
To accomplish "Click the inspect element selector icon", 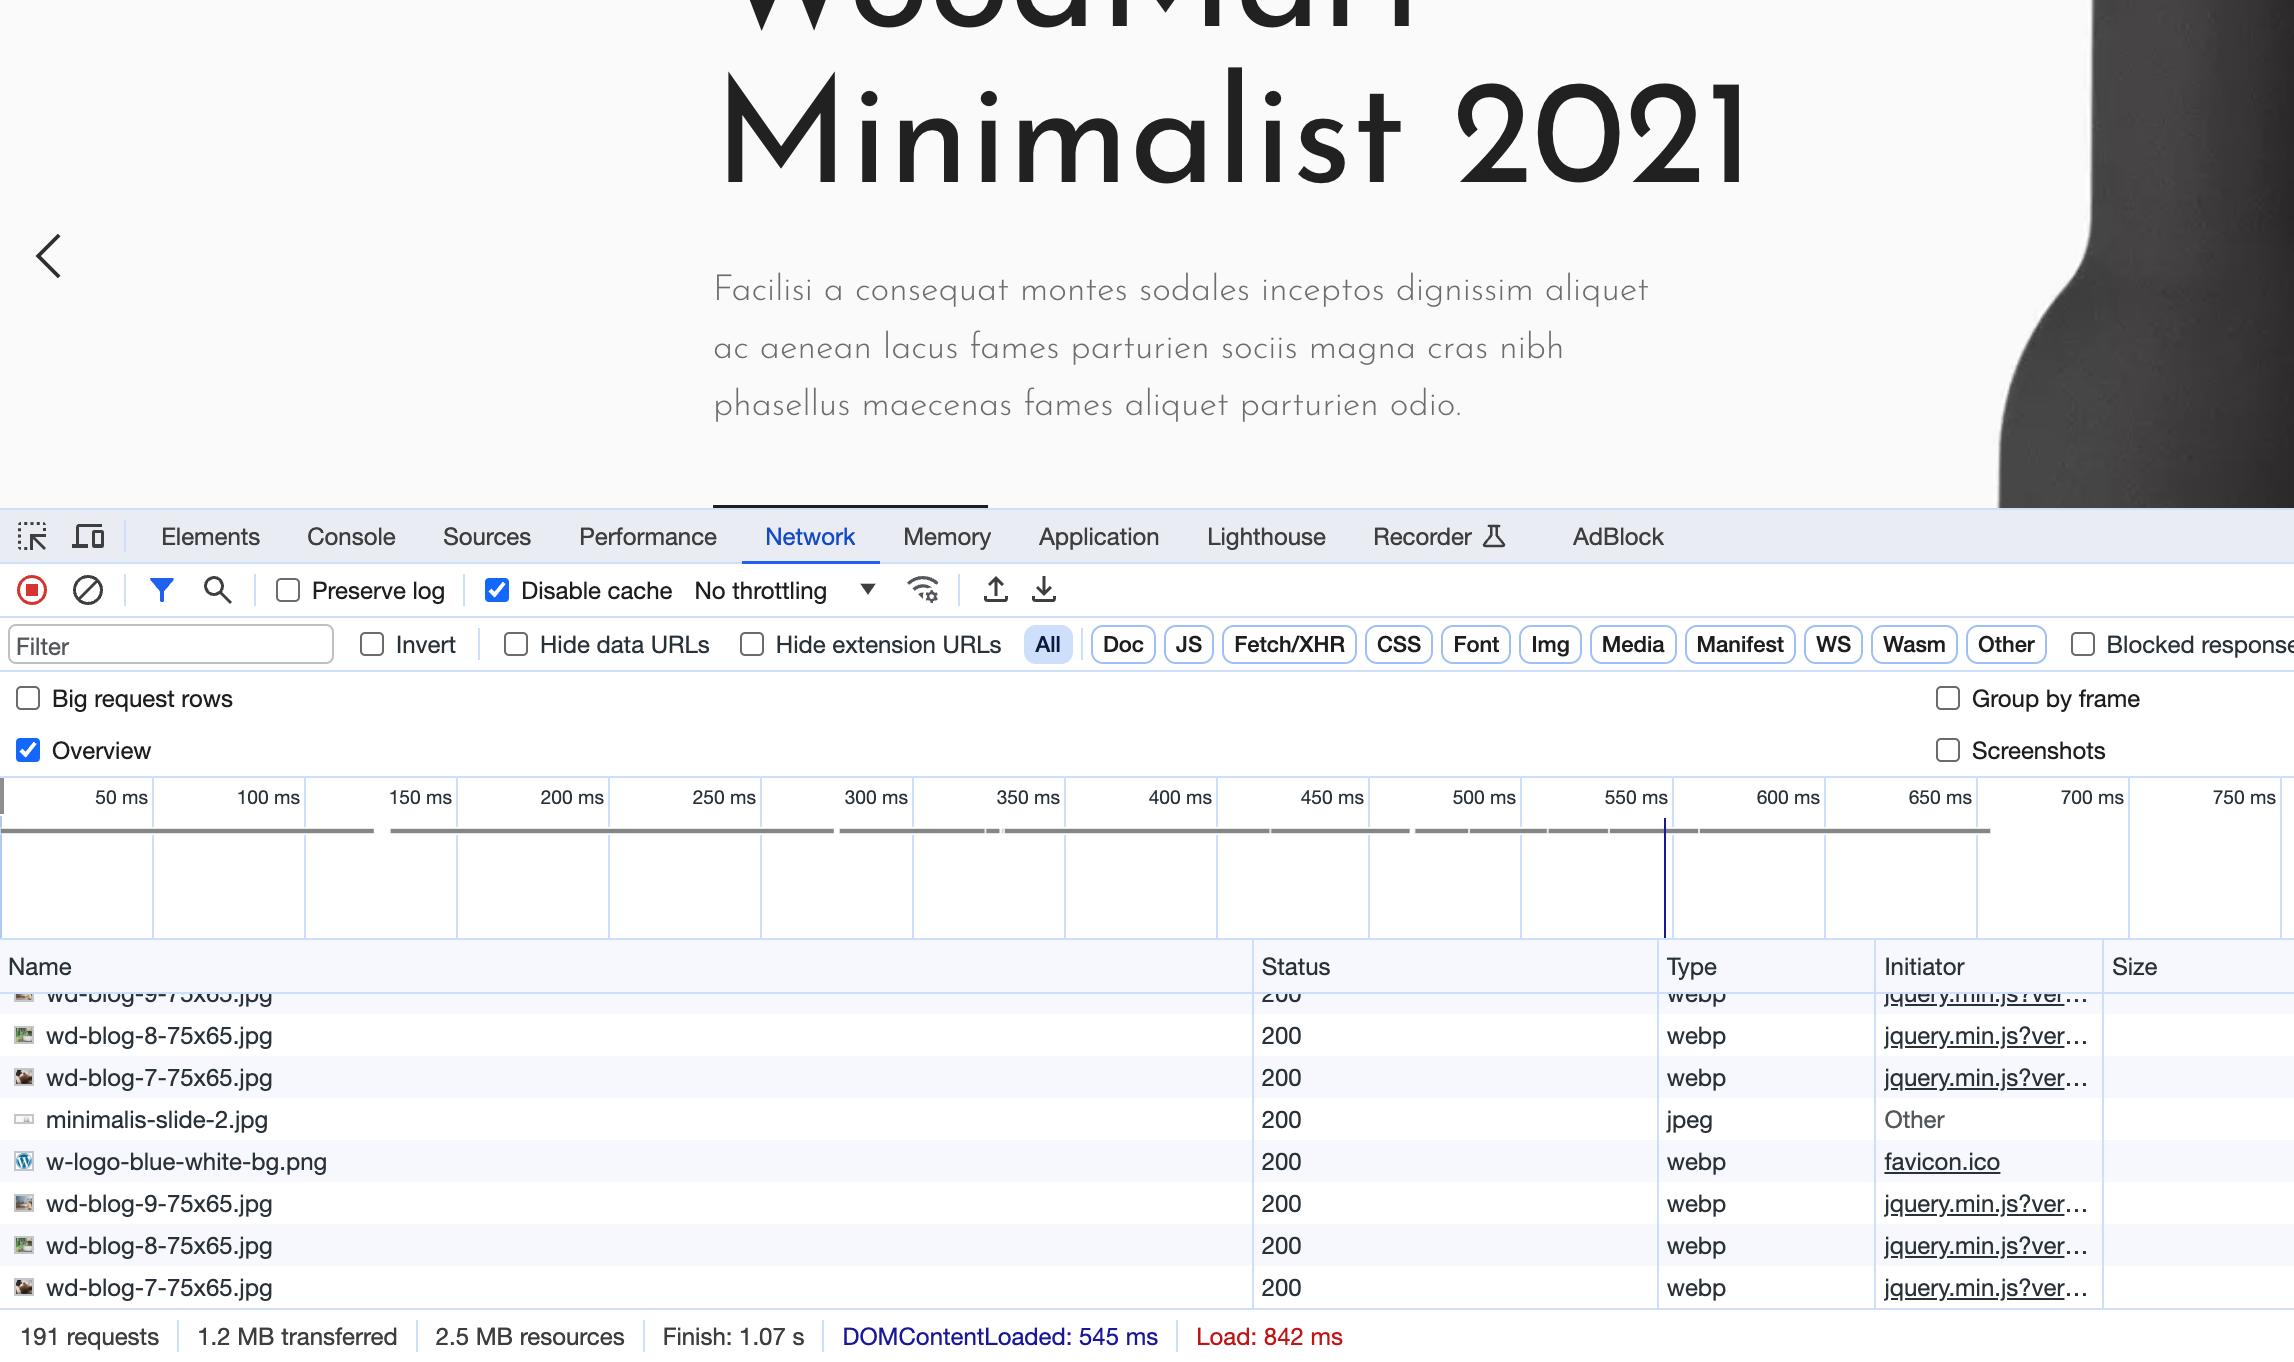I will 32,537.
